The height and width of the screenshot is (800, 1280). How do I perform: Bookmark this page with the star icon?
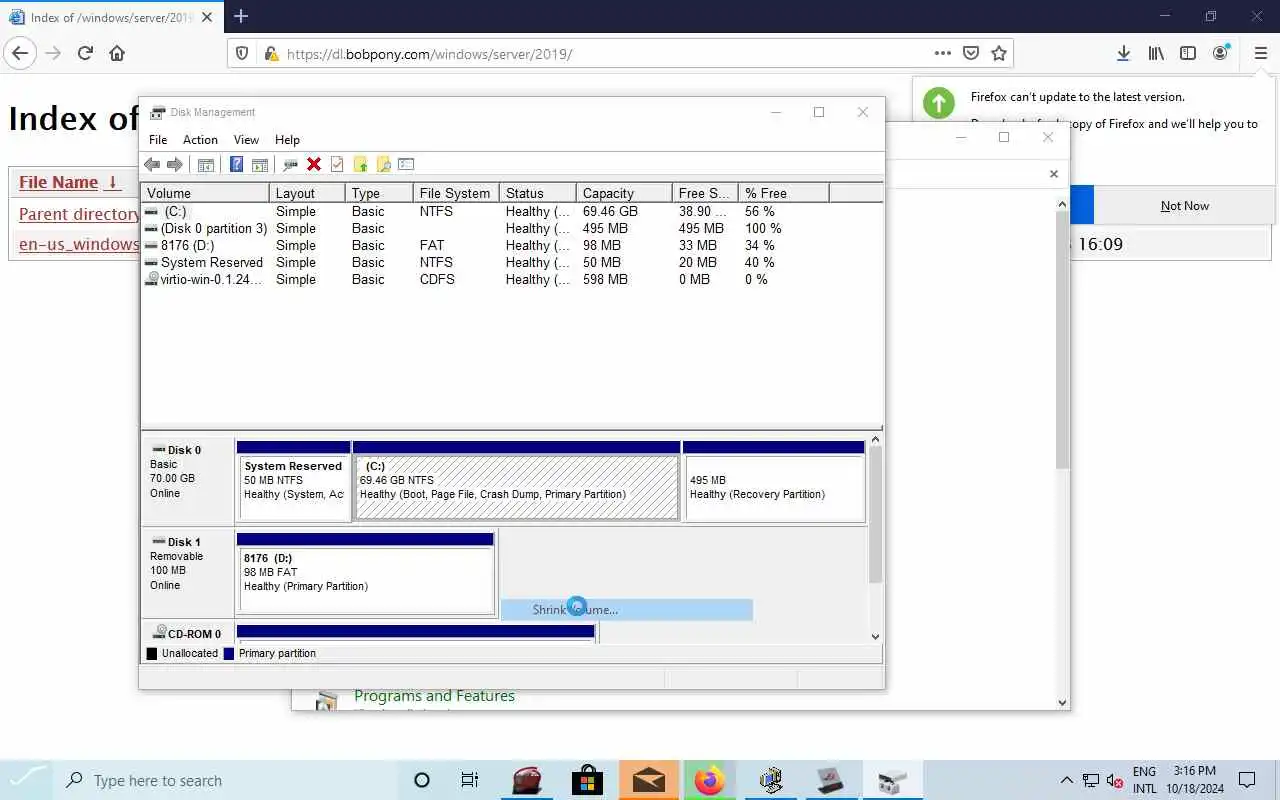click(999, 54)
